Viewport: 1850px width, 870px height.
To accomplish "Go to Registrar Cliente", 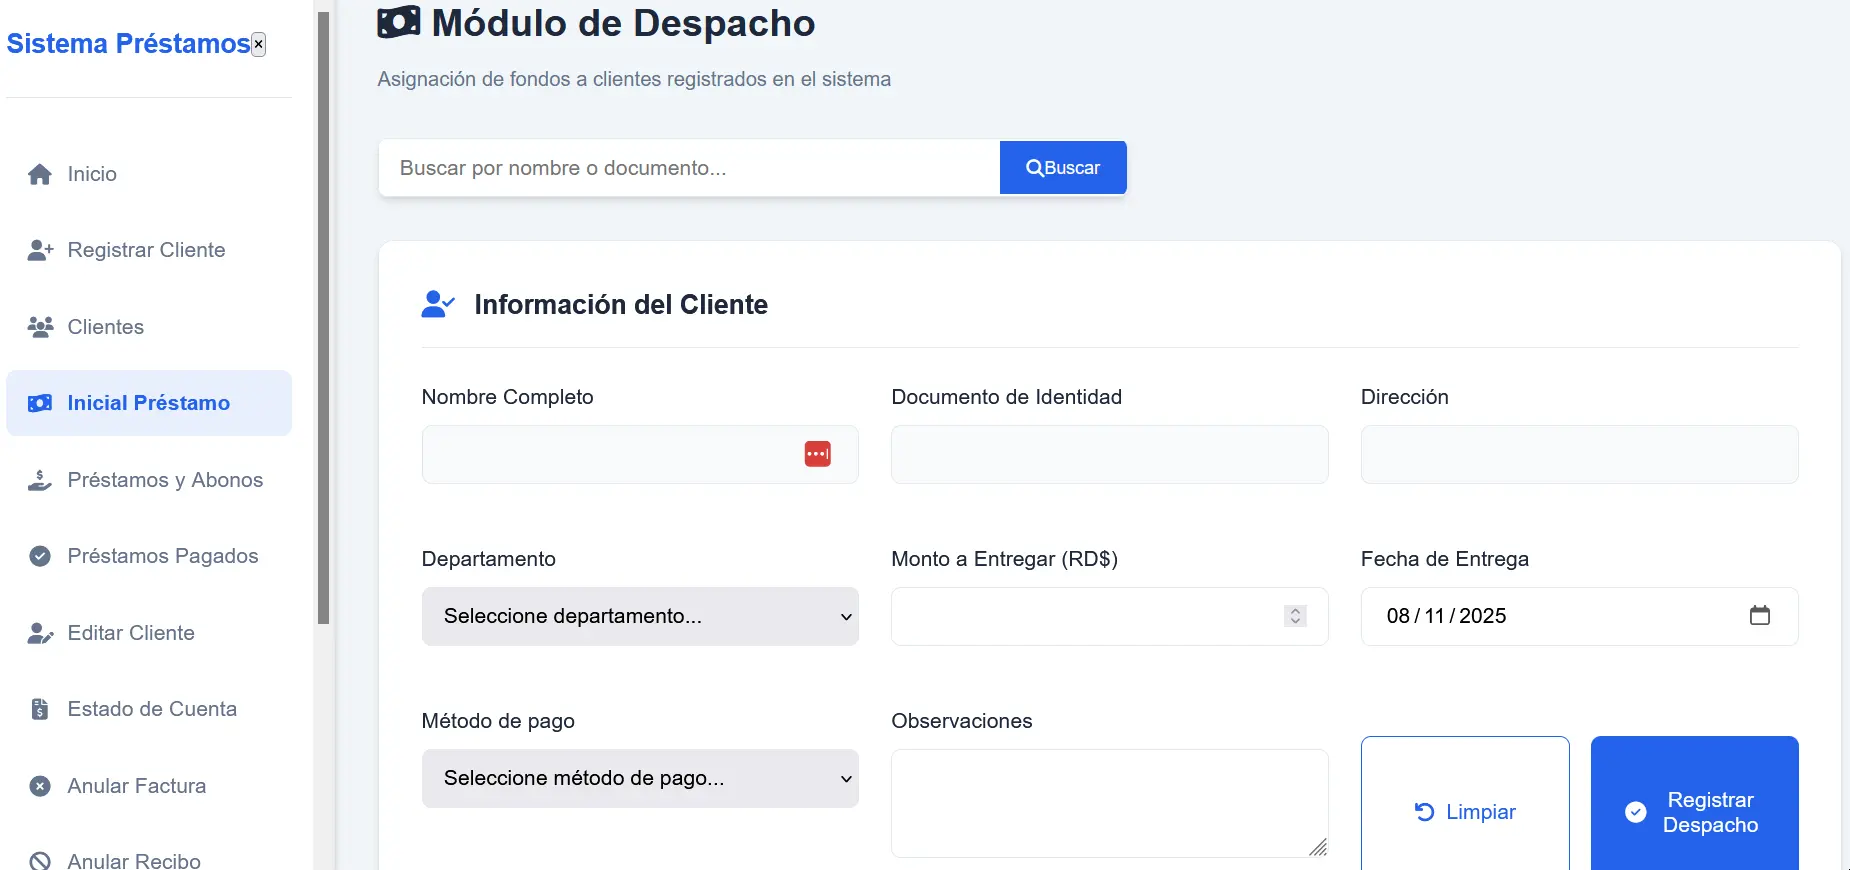I will pos(149,250).
